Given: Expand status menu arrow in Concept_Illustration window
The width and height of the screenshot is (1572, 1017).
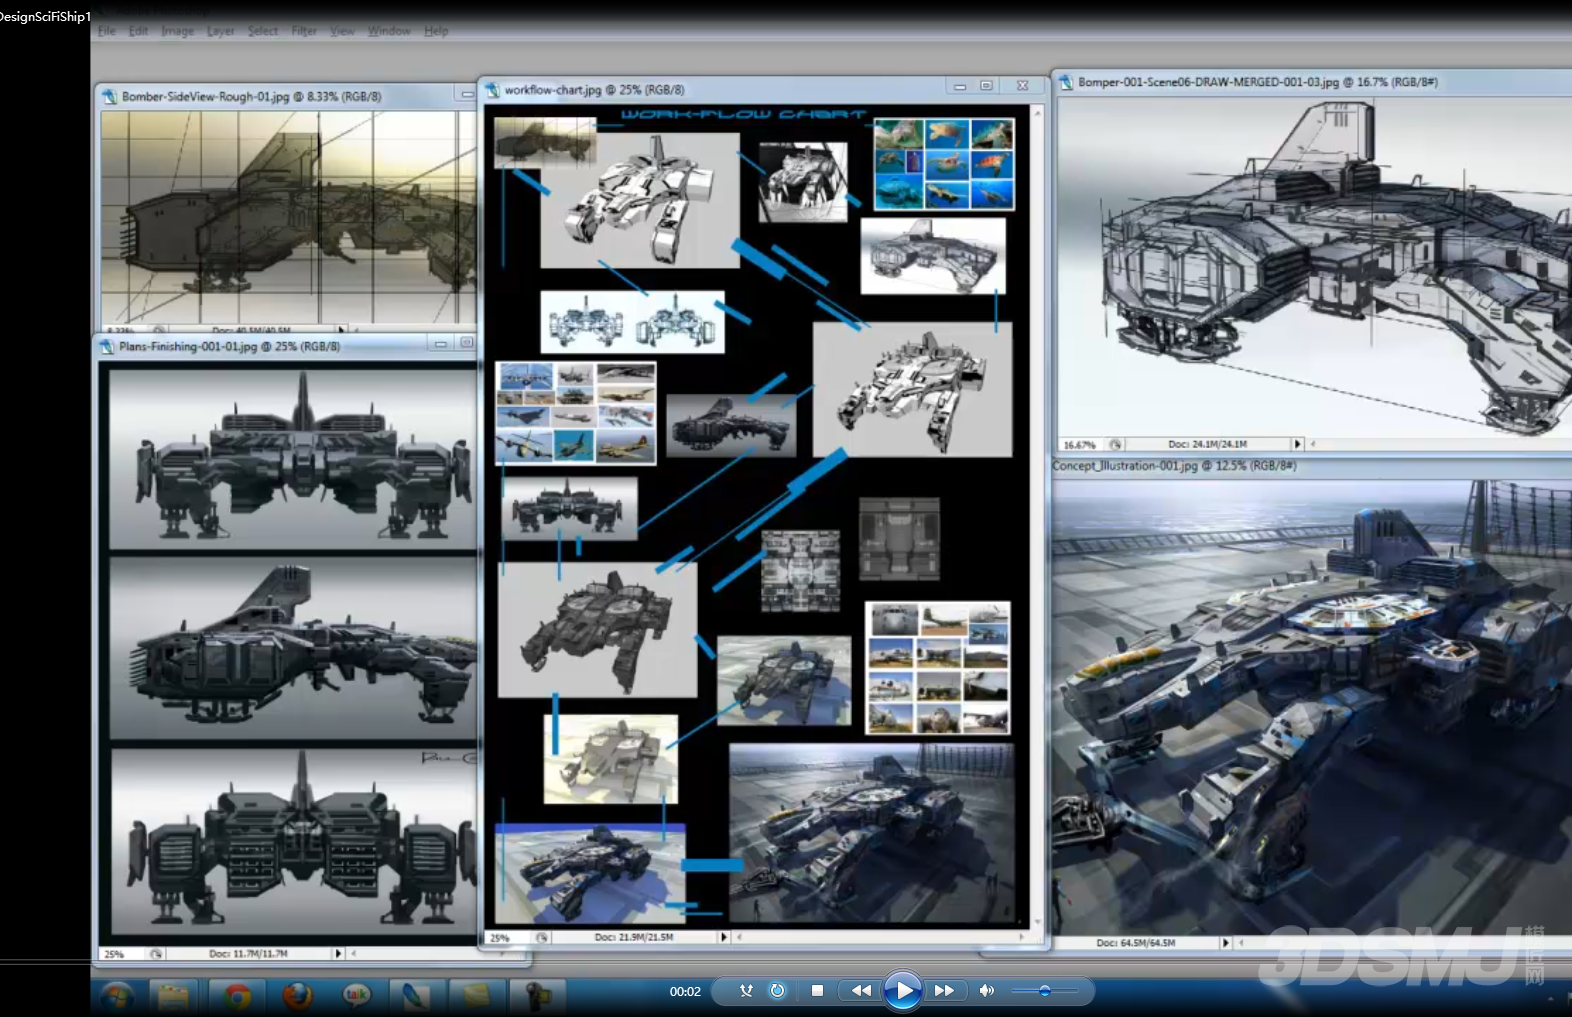Looking at the screenshot, I should 1226,943.
